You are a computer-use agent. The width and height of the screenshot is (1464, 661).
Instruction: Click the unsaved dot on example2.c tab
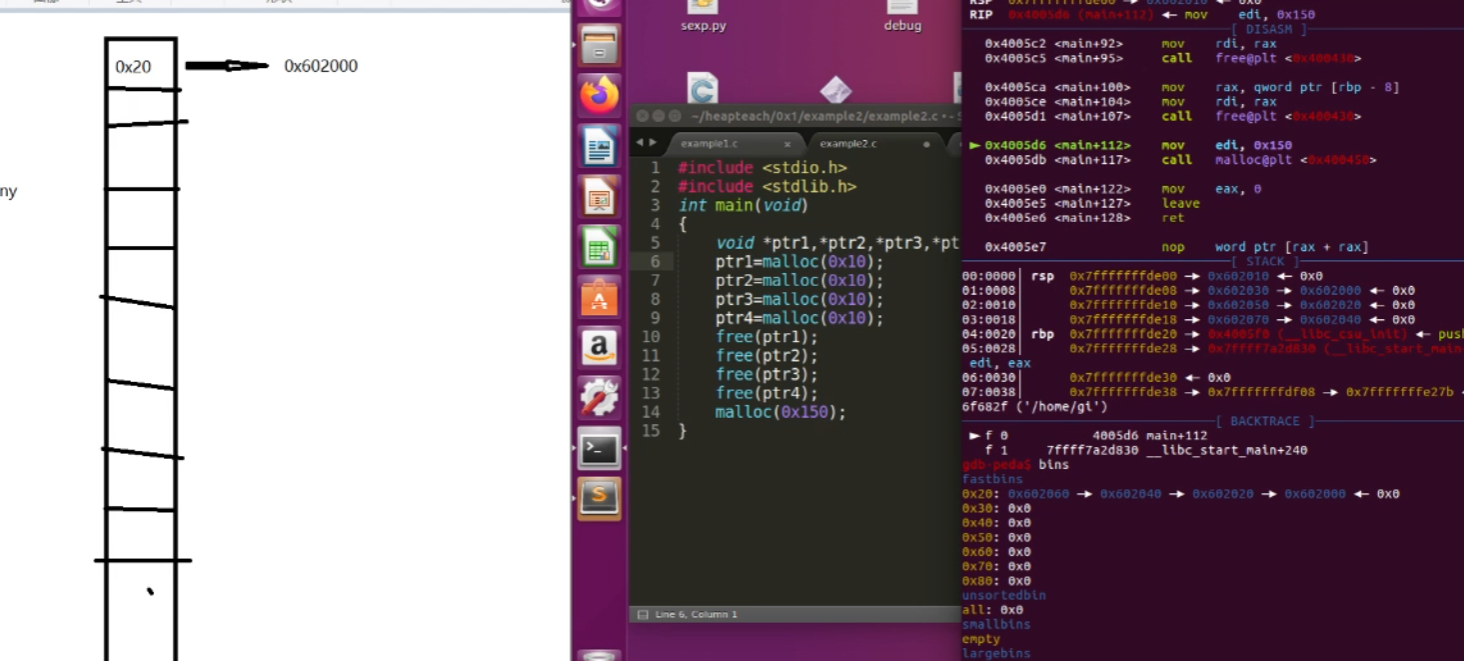coord(926,144)
